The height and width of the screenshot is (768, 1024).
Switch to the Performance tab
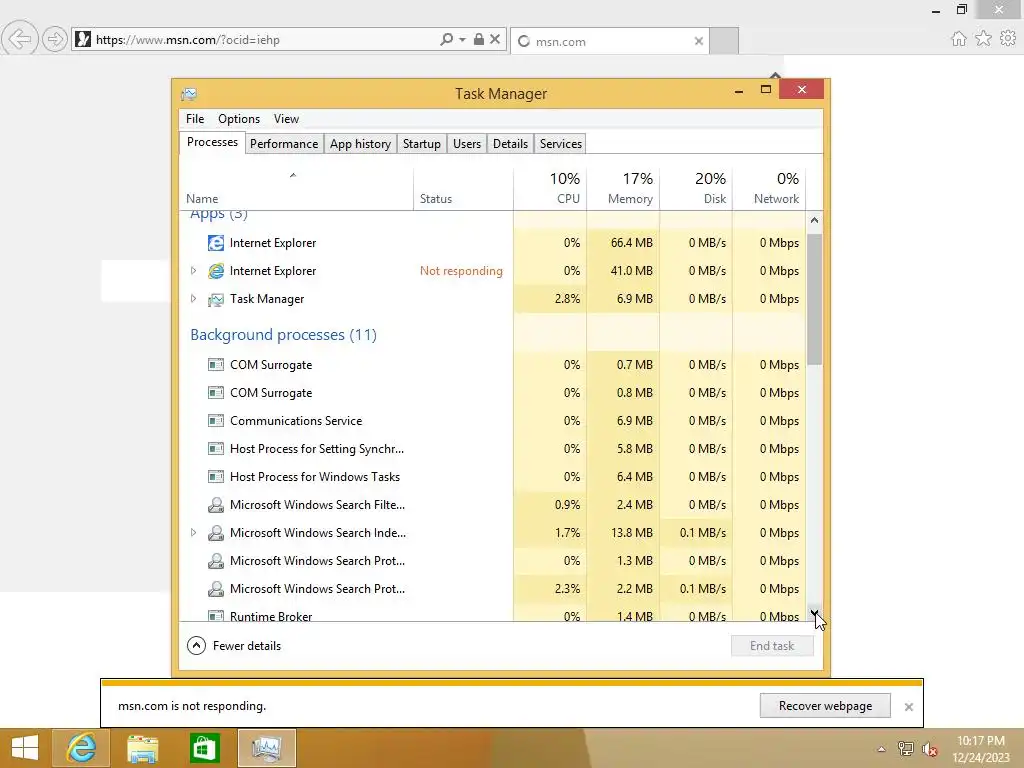click(284, 144)
